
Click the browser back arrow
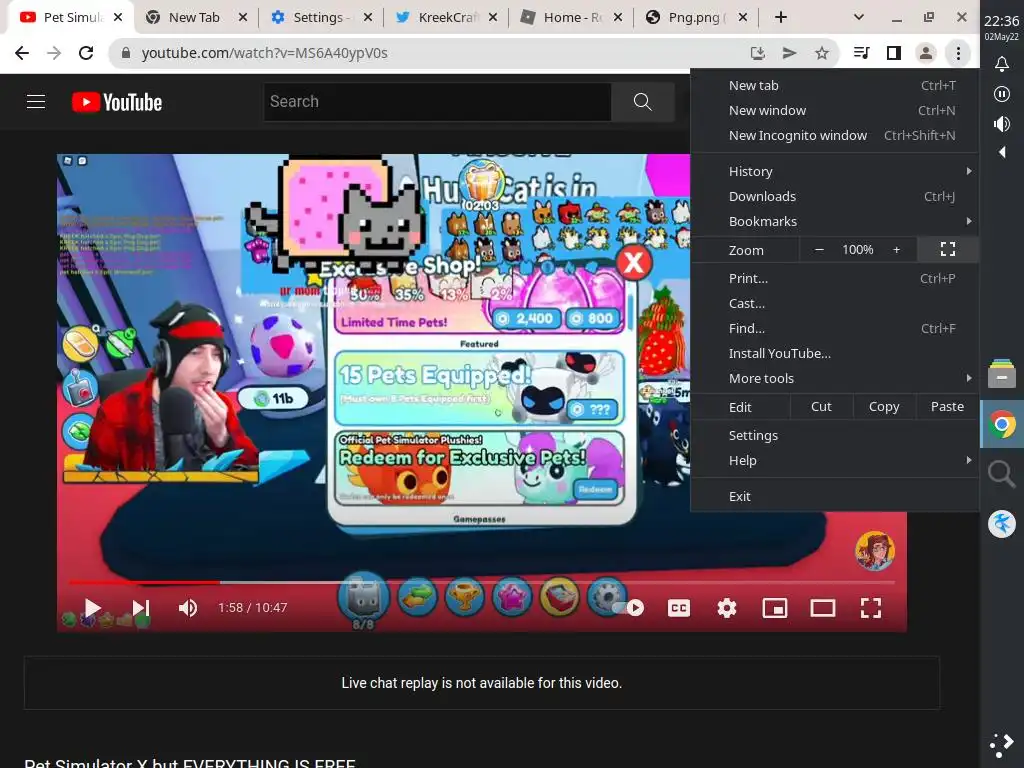tap(22, 53)
